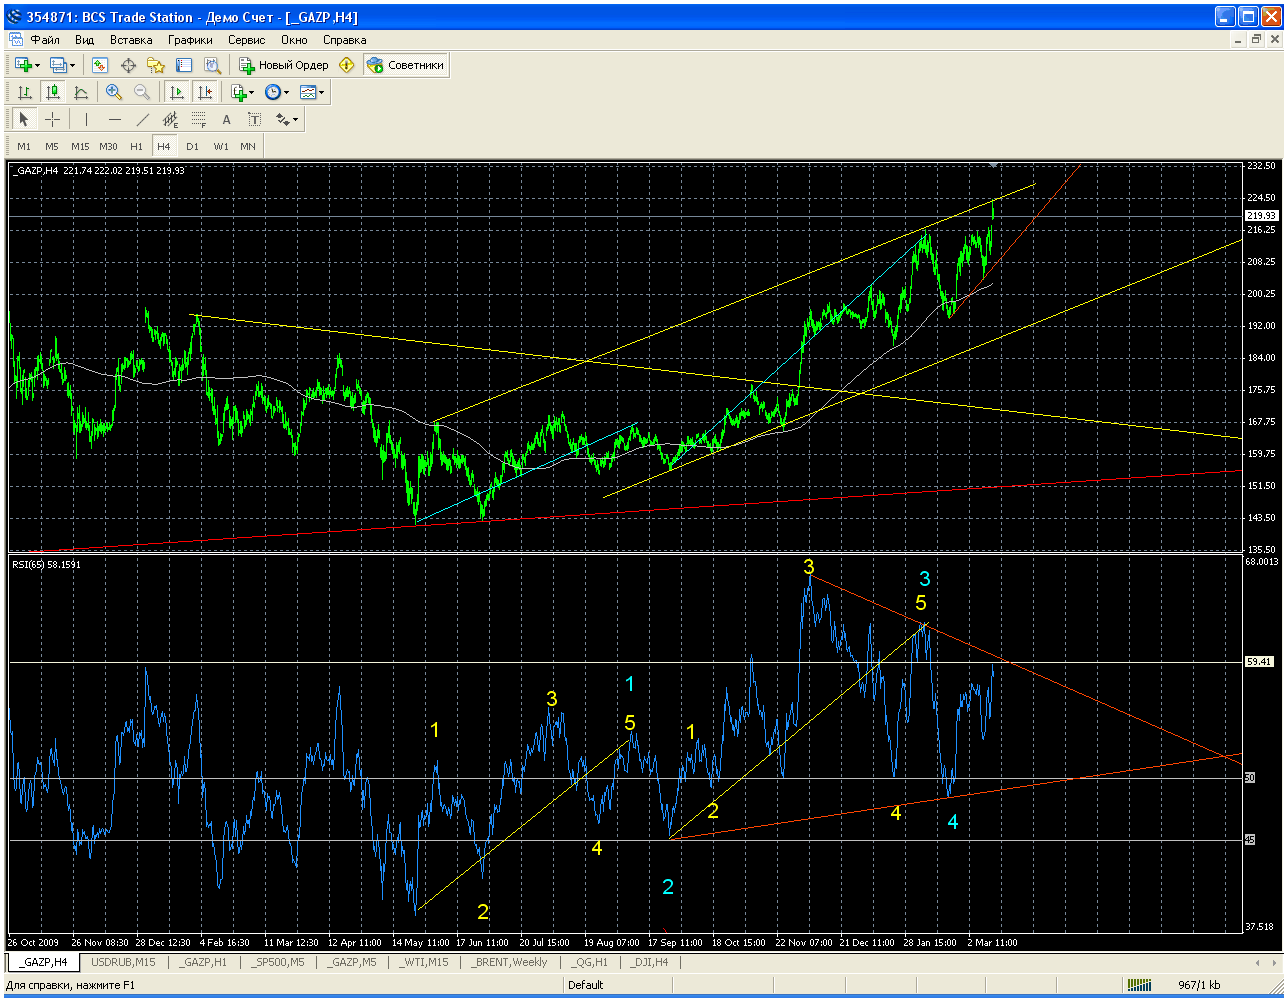Zoom in on the chart
The image size is (1288, 998).
(x=114, y=92)
